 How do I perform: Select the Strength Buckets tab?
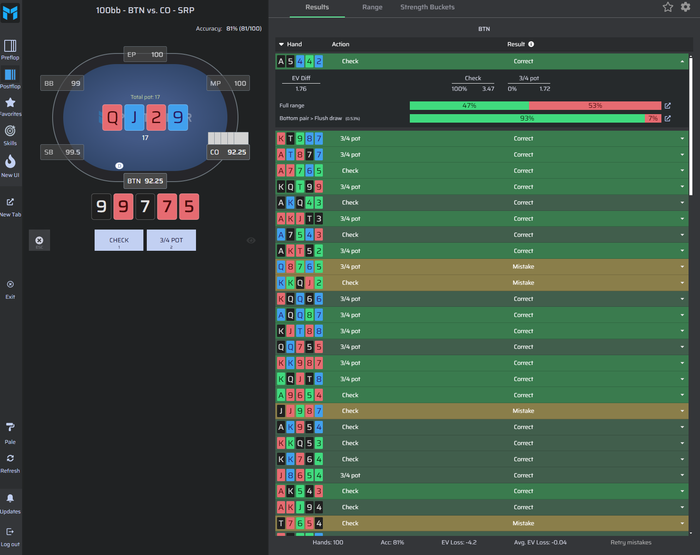tap(427, 7)
